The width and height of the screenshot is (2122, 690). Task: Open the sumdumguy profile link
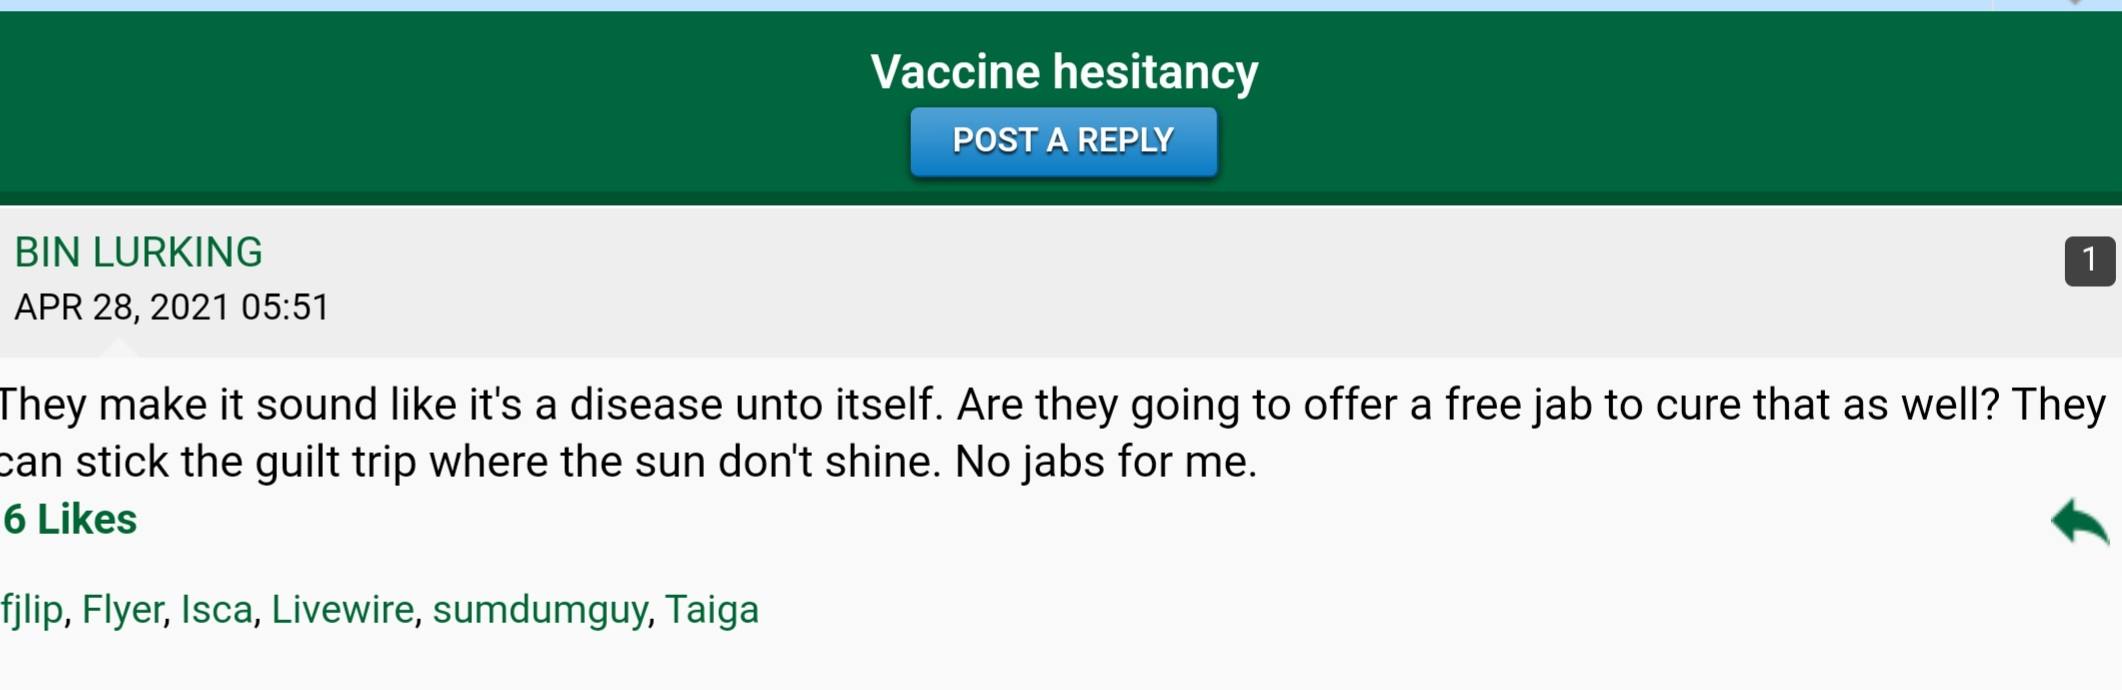539,609
